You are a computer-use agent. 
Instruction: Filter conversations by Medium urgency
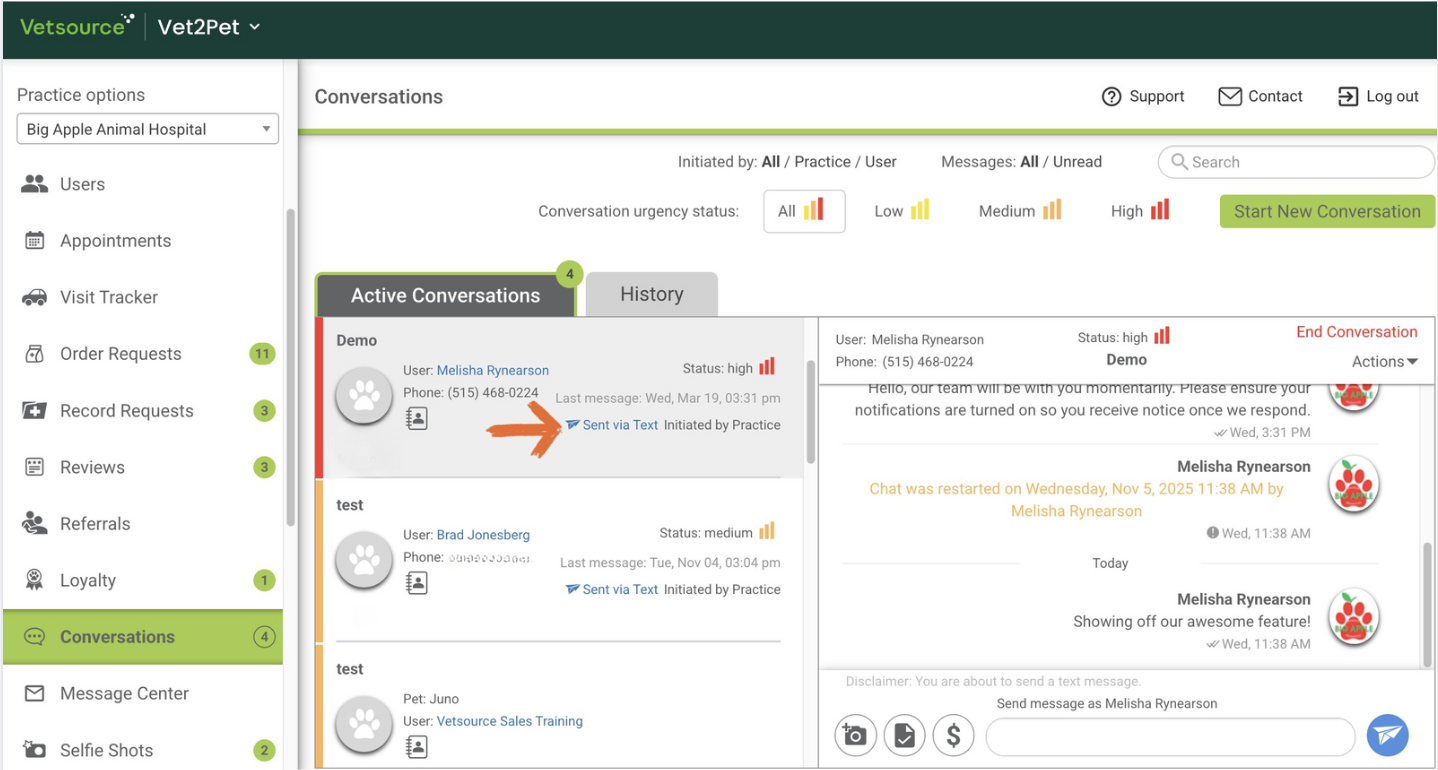(1019, 211)
